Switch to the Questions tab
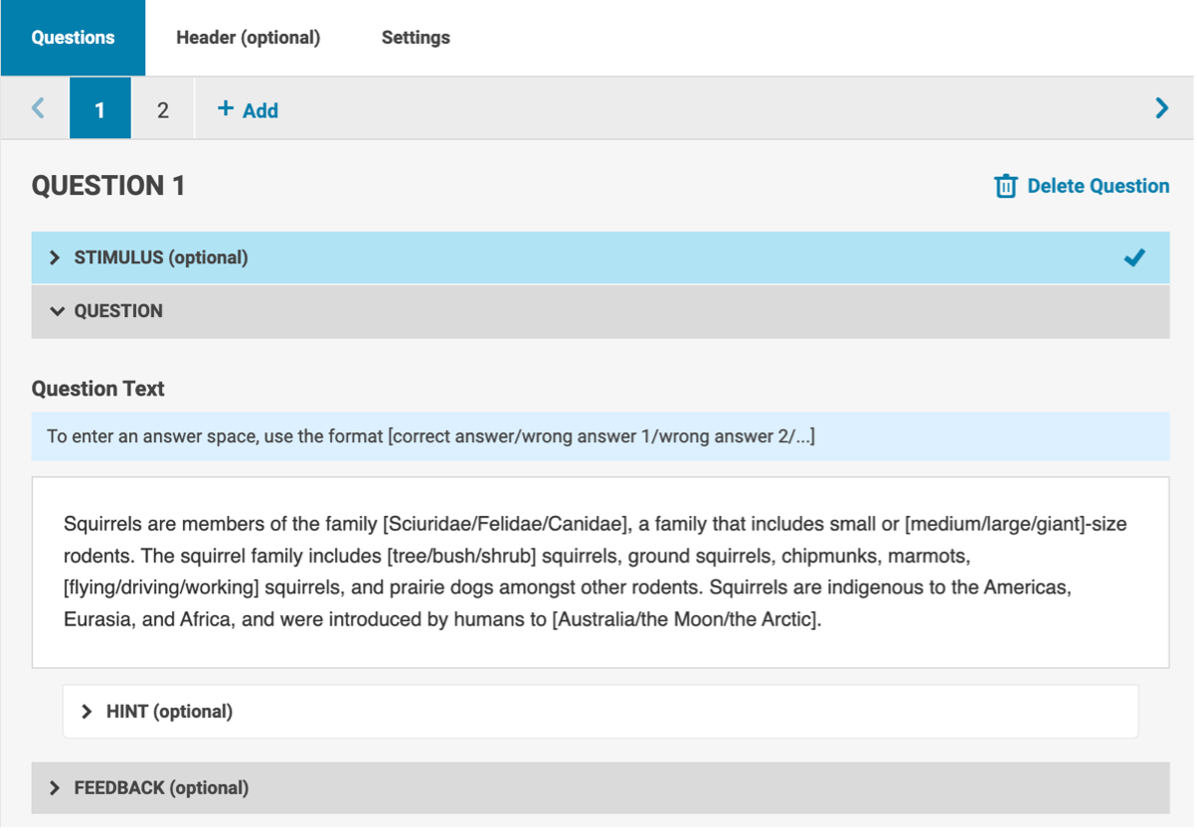Viewport: 1197px width, 831px height. point(73,37)
